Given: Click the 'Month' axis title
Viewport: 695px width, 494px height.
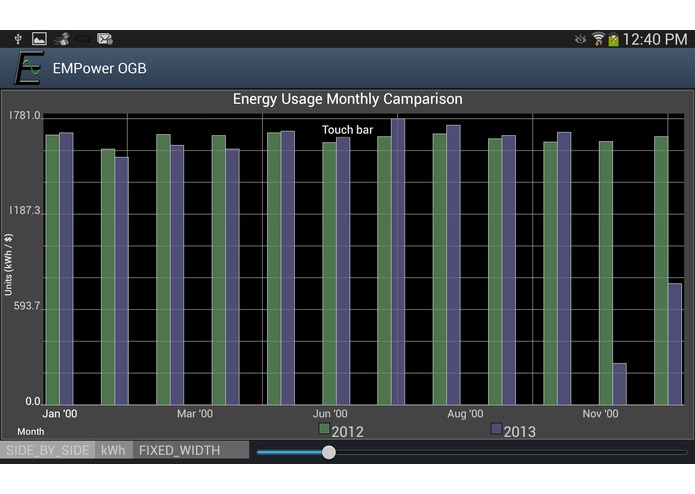Looking at the screenshot, I should (31, 432).
